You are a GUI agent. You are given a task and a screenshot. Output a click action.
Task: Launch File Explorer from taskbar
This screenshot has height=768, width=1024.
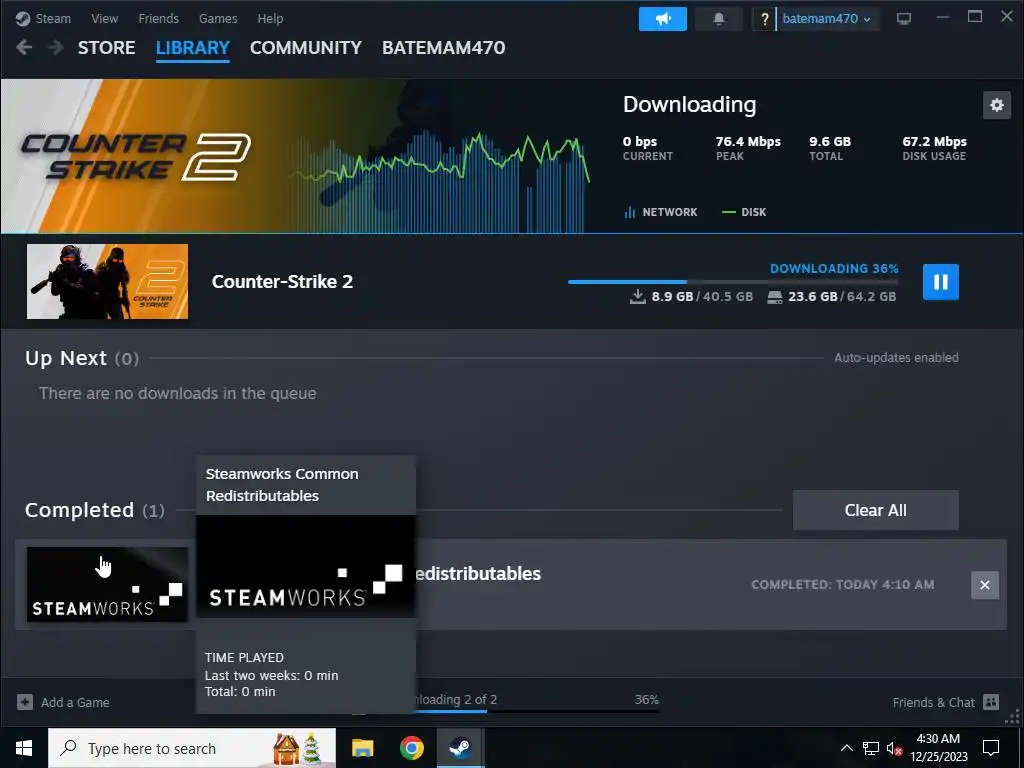(x=362, y=748)
